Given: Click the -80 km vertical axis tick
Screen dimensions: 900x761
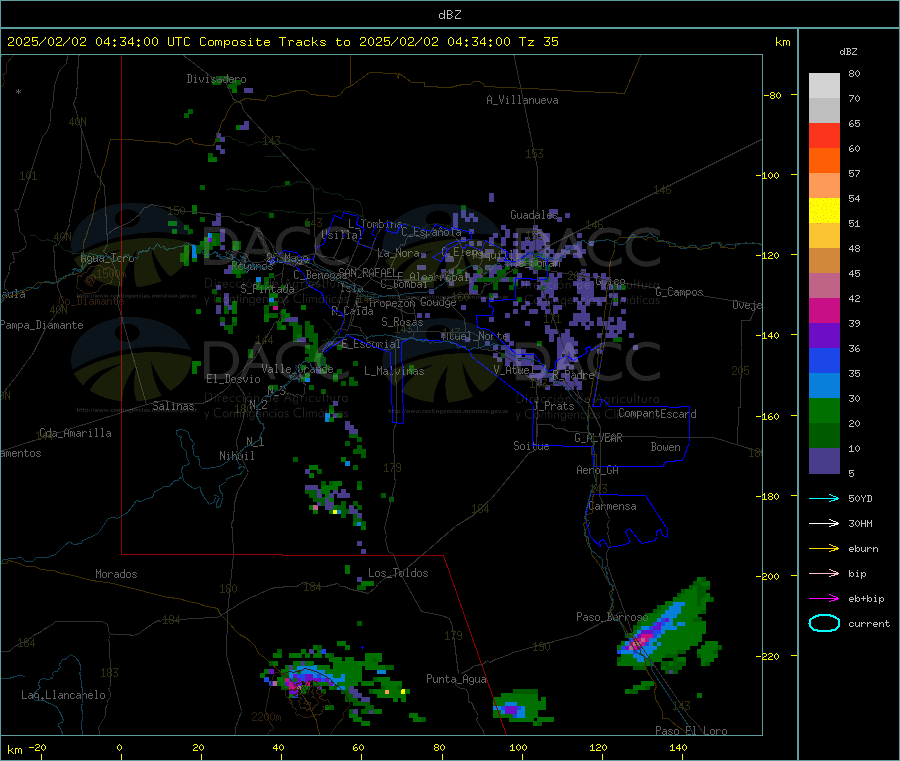Looking at the screenshot, I should [x=774, y=95].
